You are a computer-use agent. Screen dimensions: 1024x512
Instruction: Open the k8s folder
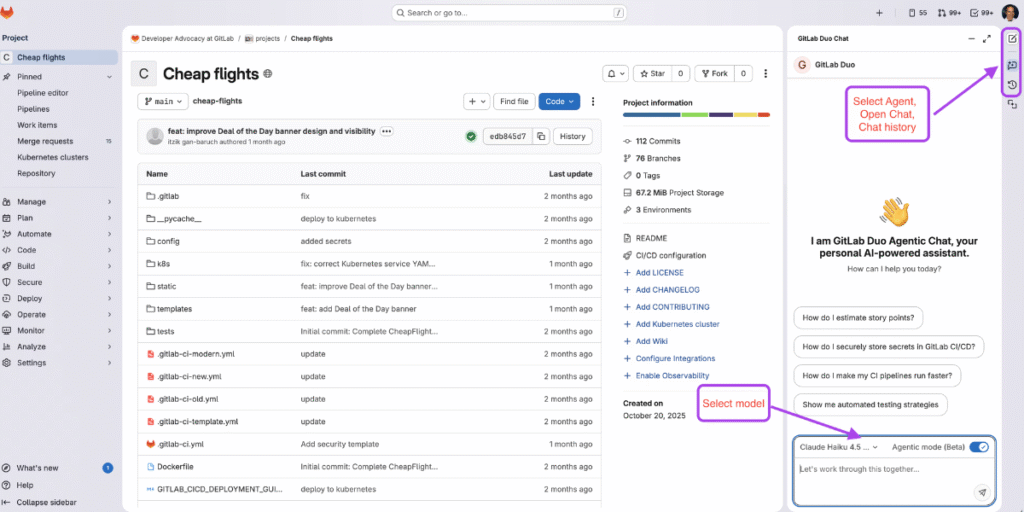[x=164, y=264]
